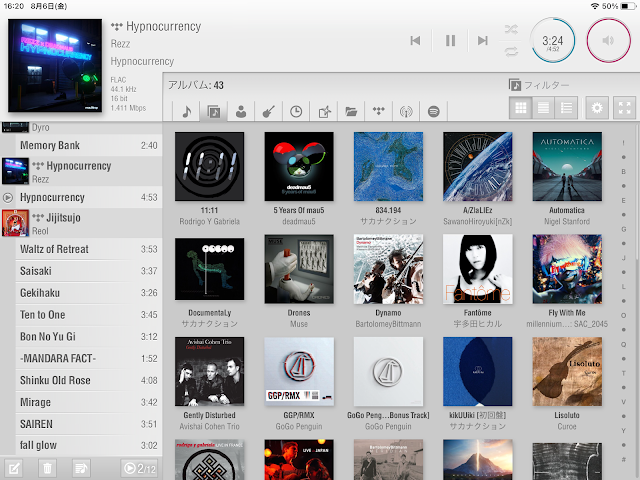Open the Gently Disturbed album cover
This screenshot has width=640, height=480.
(x=209, y=371)
